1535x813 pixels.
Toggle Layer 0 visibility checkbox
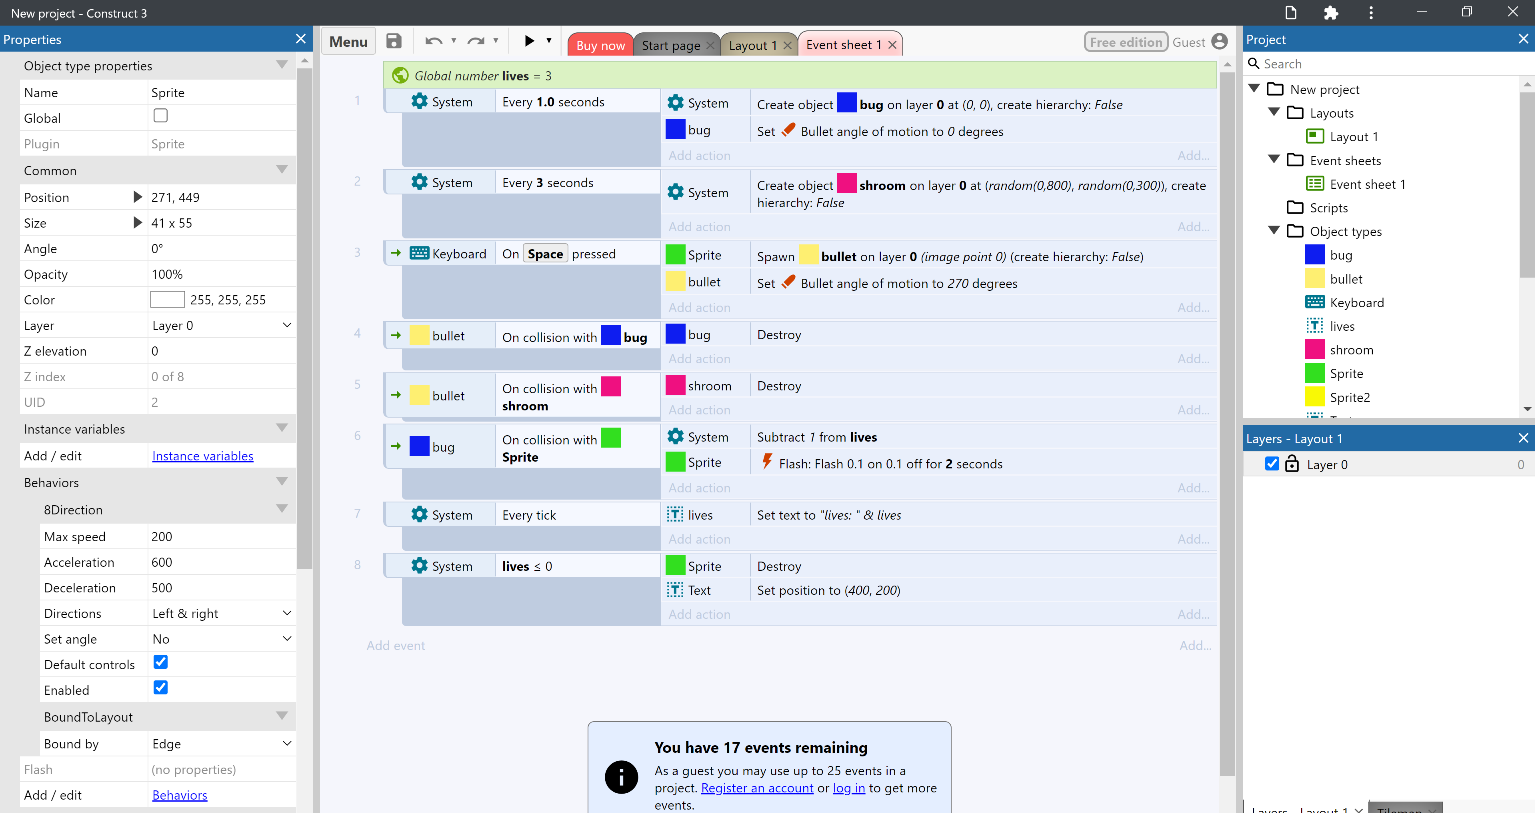1272,464
